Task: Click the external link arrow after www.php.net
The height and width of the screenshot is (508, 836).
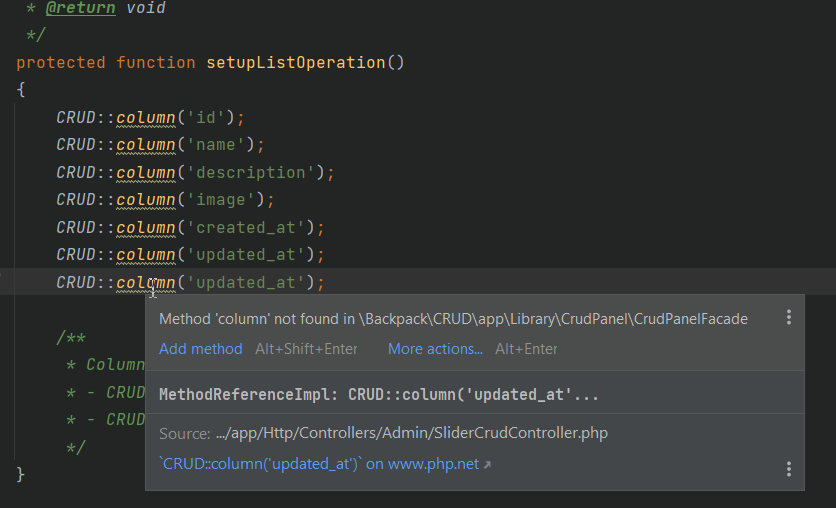Action: (x=487, y=464)
